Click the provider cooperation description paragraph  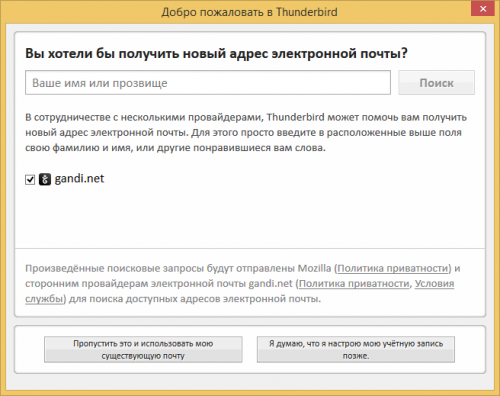point(246,132)
